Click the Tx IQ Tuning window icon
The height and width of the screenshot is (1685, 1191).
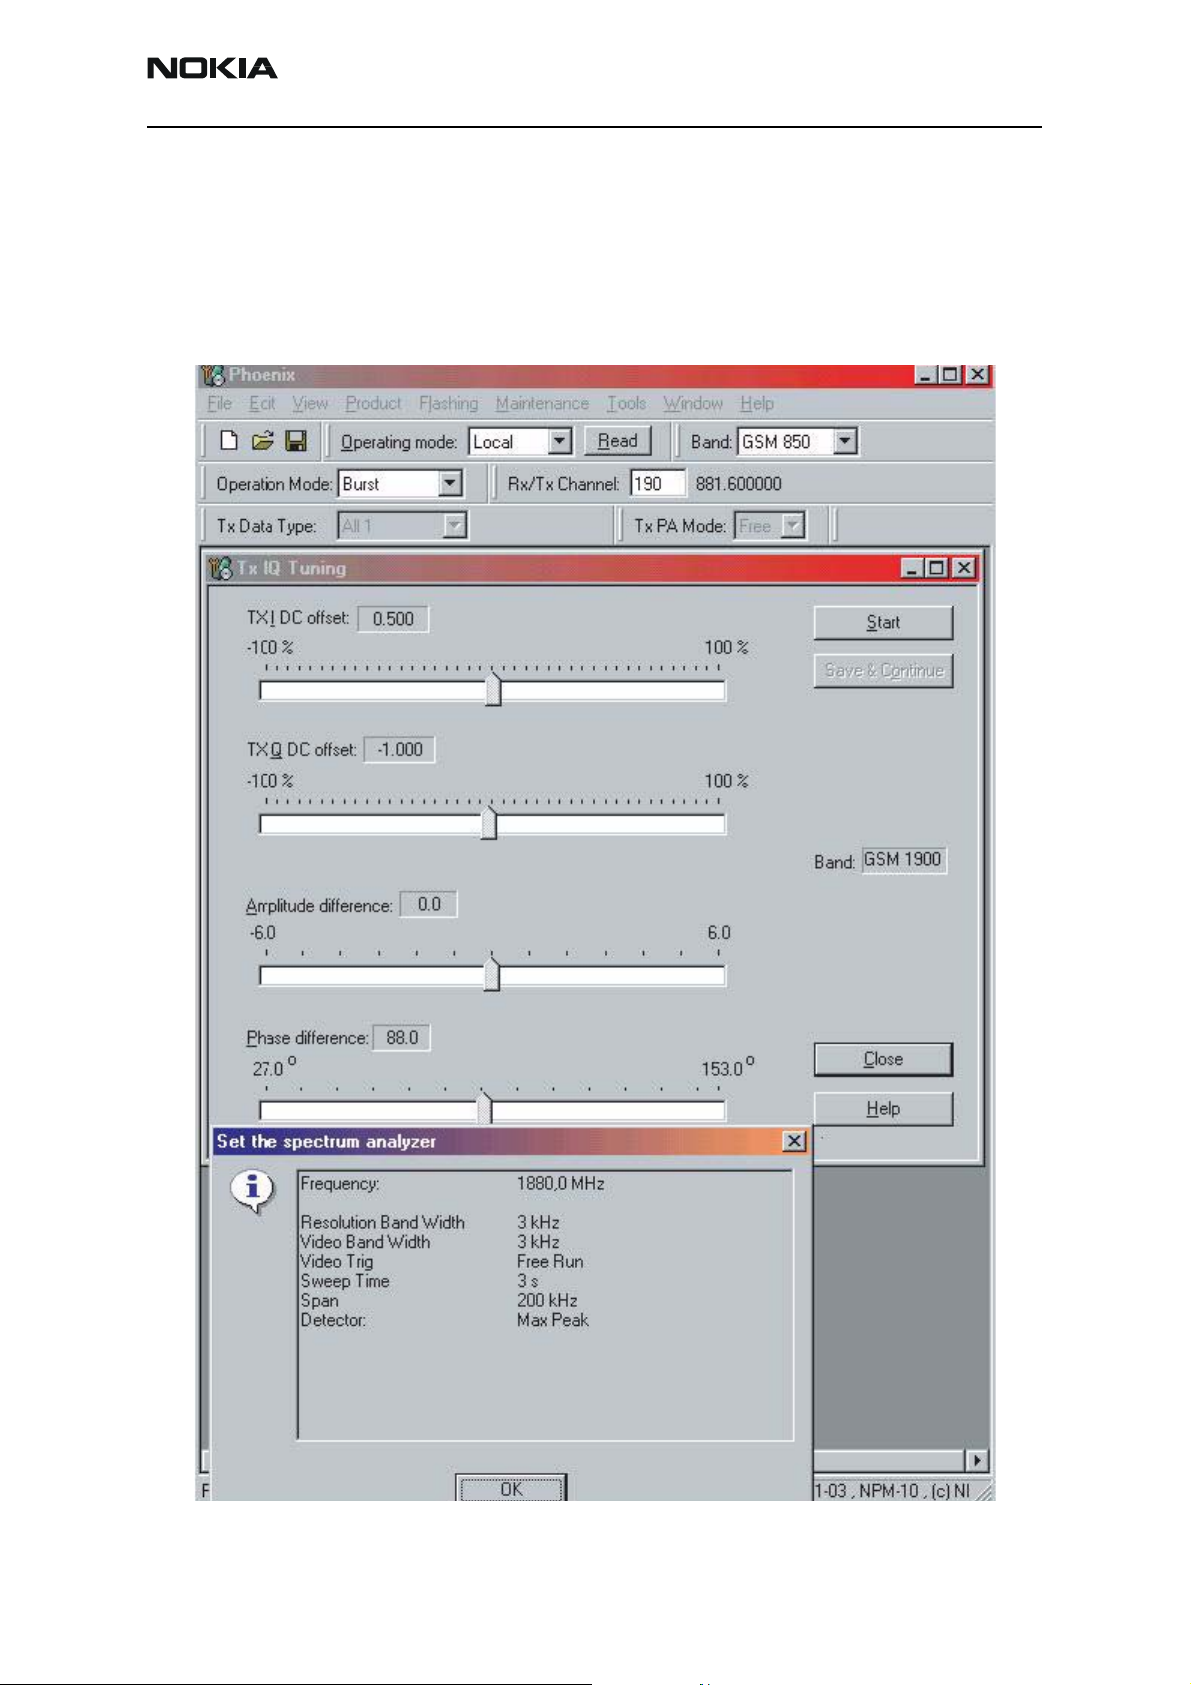pos(220,568)
